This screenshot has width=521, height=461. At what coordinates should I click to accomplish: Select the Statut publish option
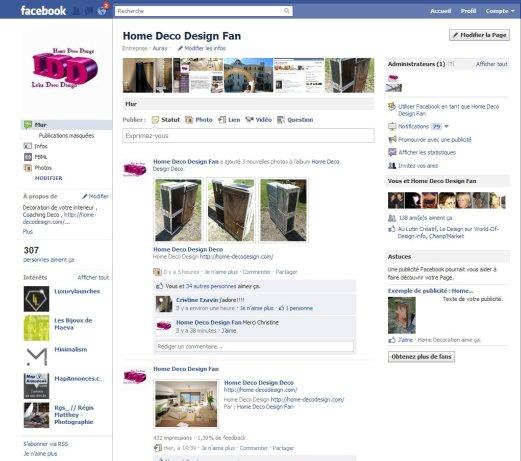pos(166,120)
